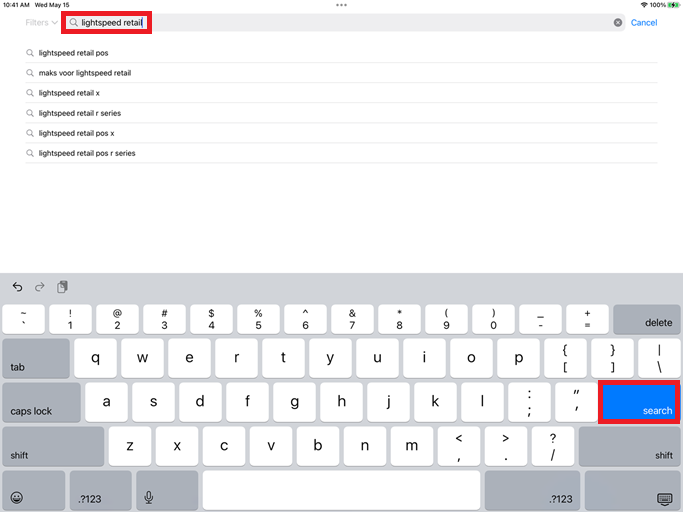Screen dimensions: 683x512
Task: Tap the colon and semicolon key
Action: coord(529,402)
